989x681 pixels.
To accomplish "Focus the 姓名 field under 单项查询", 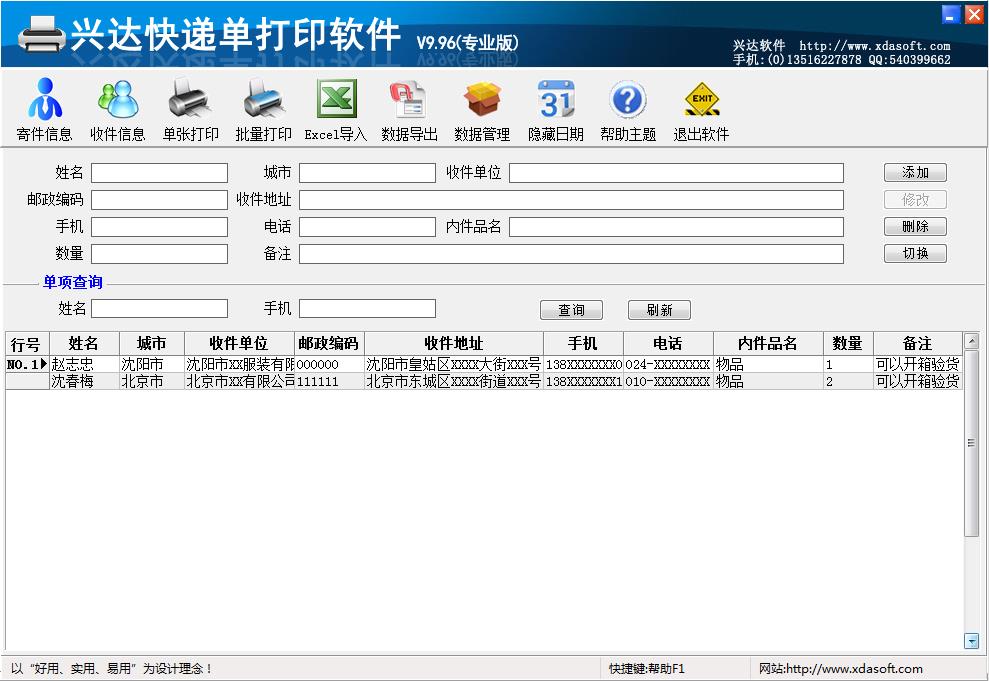I will coord(160,309).
